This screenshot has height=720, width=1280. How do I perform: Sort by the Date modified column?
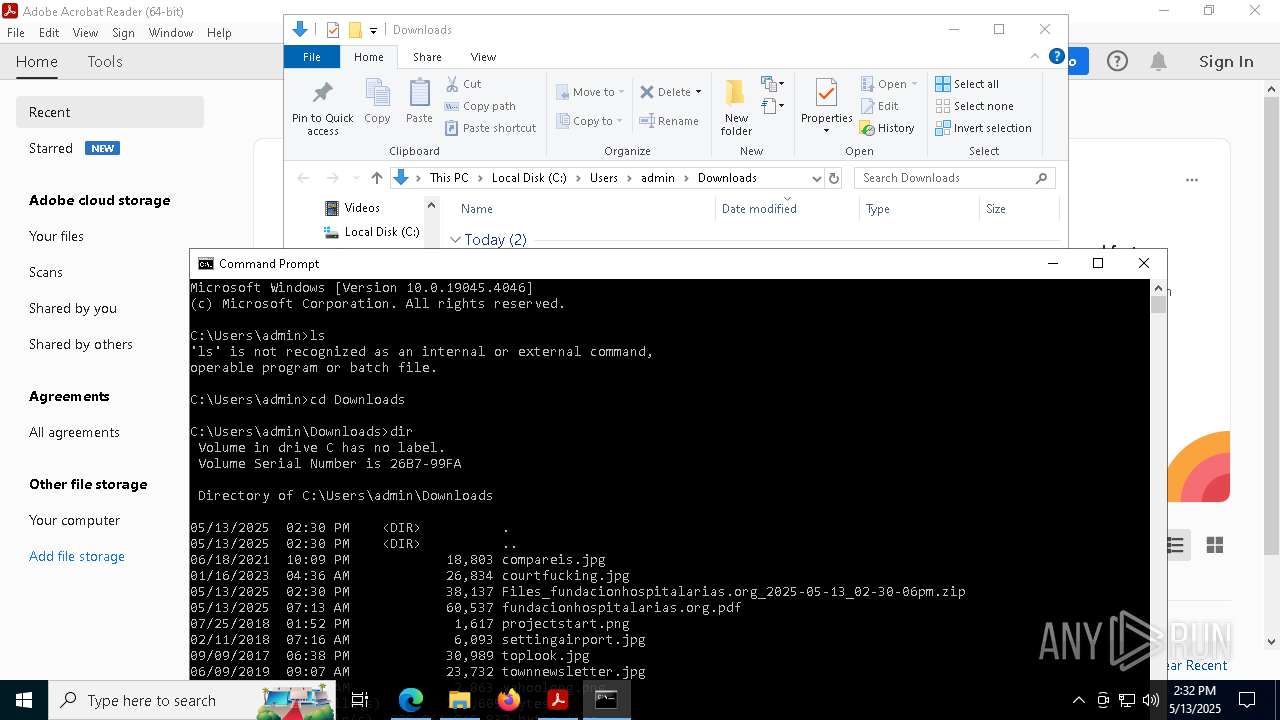[759, 209]
